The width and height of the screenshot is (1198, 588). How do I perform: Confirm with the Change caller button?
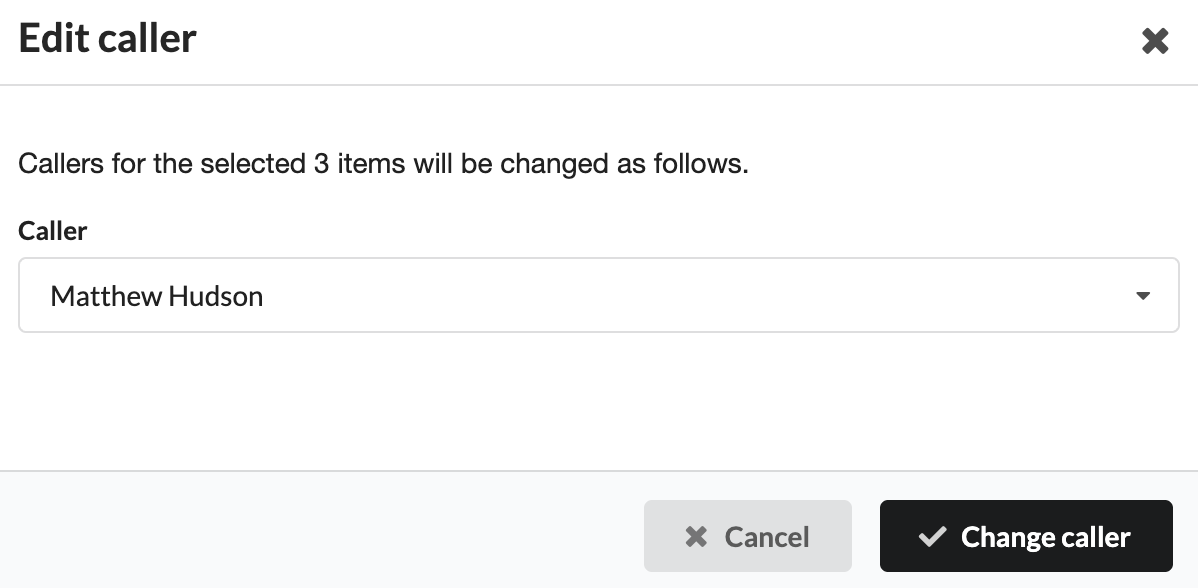click(x=1026, y=536)
